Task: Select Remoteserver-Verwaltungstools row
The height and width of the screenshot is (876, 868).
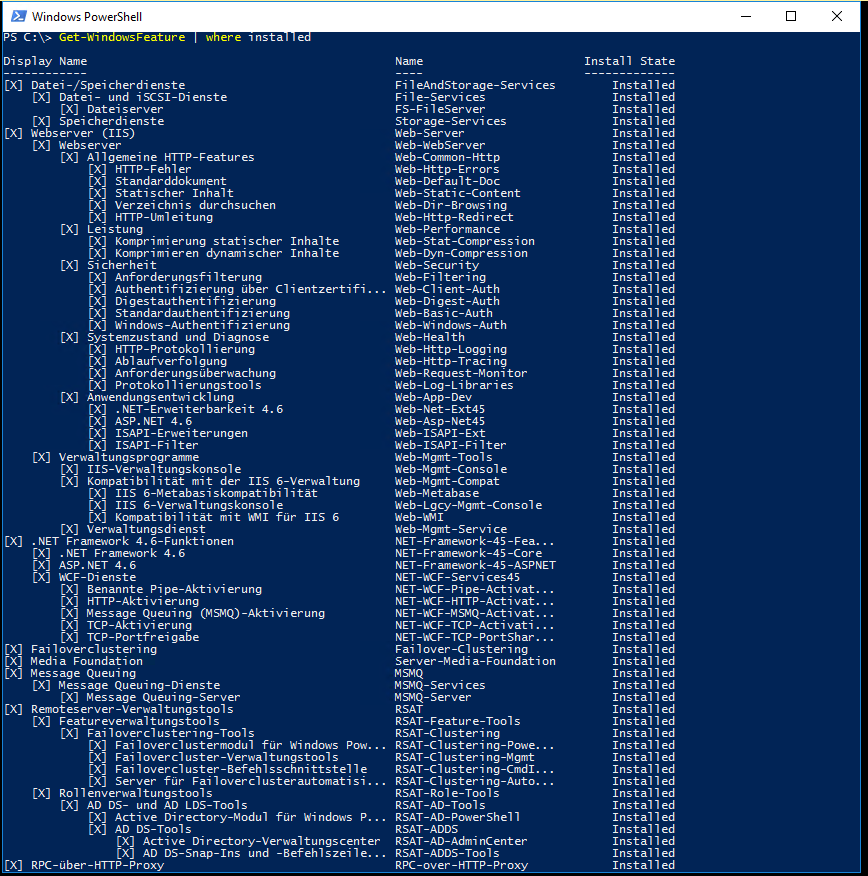Action: [339, 710]
